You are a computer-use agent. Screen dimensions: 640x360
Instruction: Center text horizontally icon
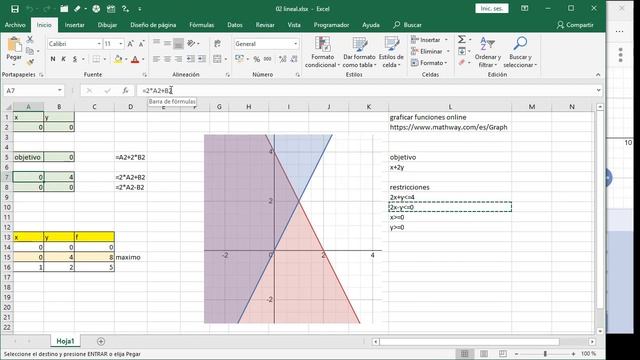tap(167, 59)
